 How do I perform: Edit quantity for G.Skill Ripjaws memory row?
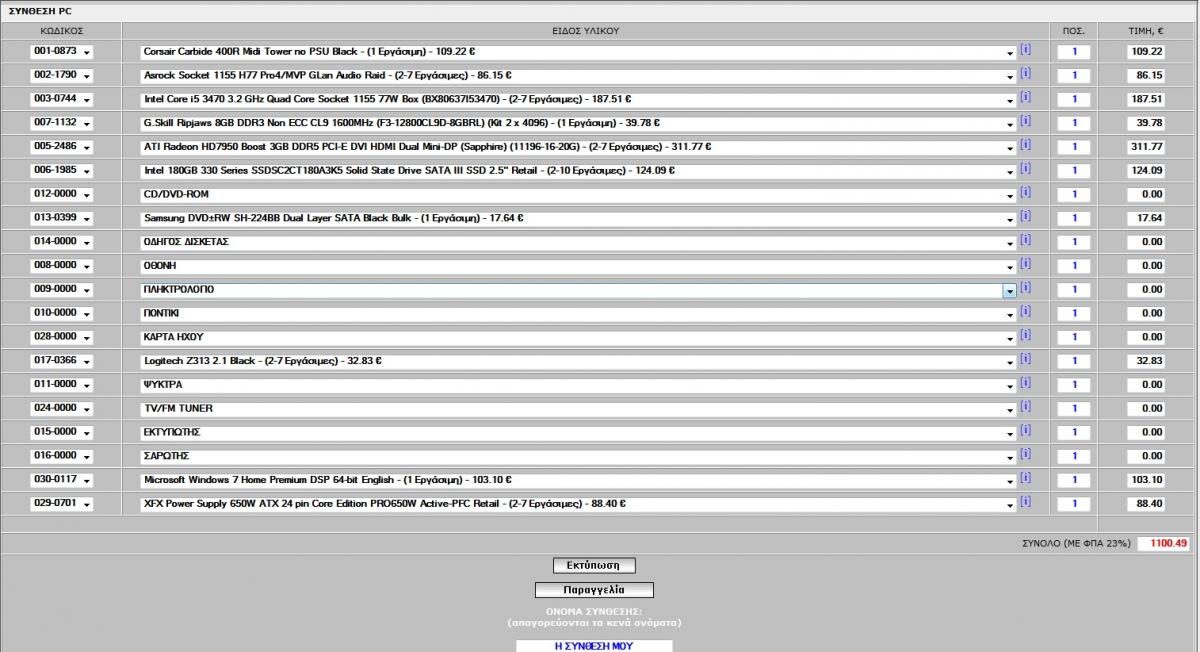[1074, 123]
